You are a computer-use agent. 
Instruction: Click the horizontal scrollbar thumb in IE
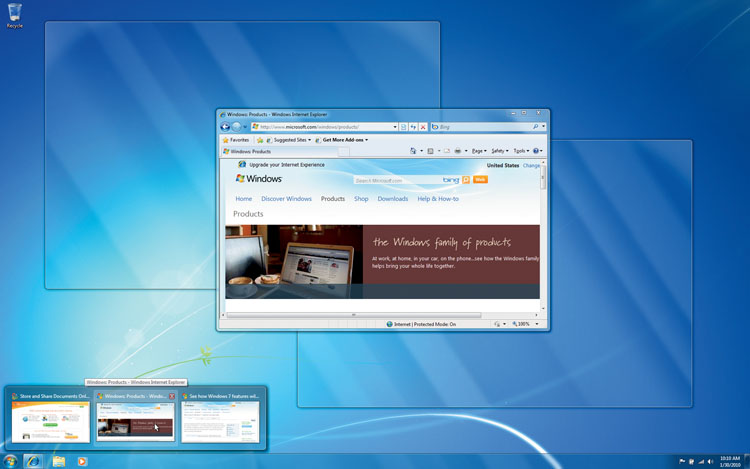click(353, 315)
